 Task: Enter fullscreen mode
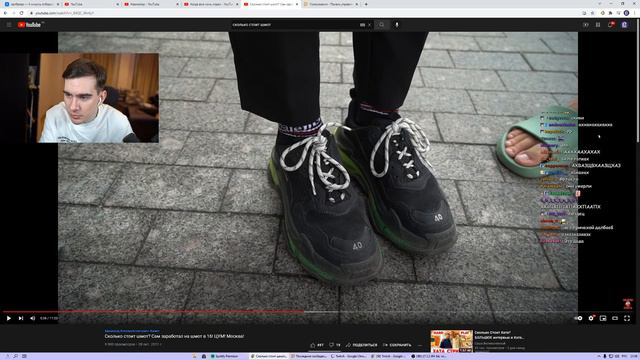pyautogui.click(x=627, y=318)
